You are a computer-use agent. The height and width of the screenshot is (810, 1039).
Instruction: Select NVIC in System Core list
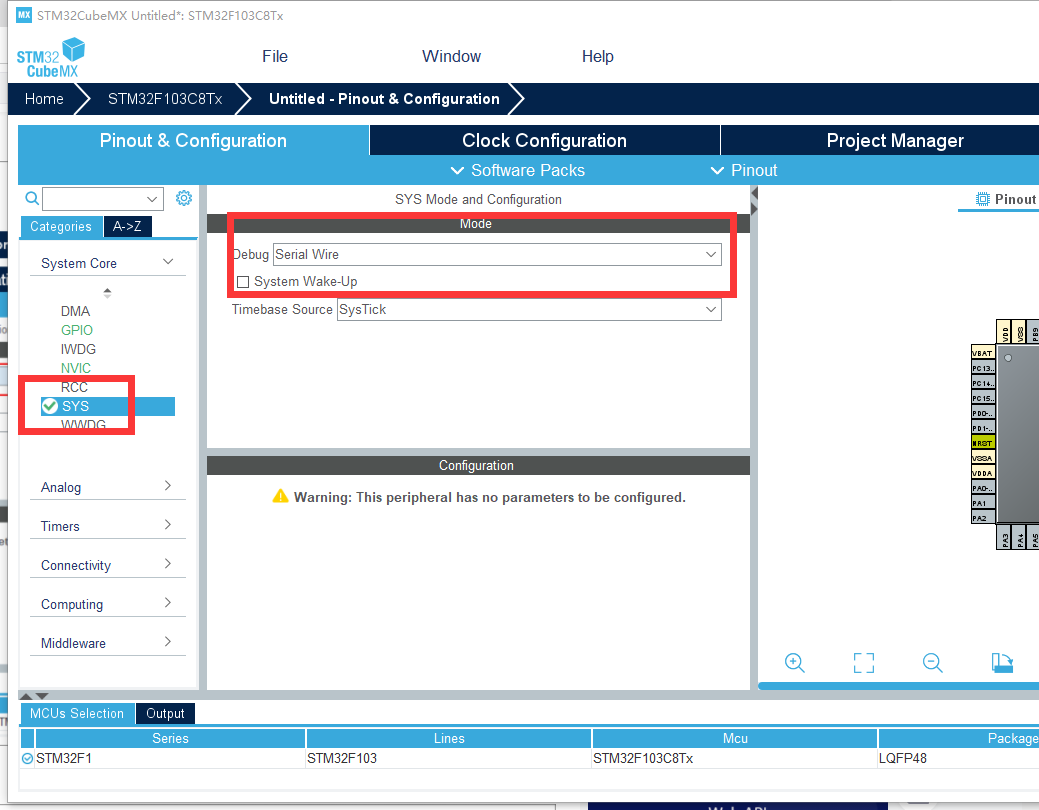point(76,368)
